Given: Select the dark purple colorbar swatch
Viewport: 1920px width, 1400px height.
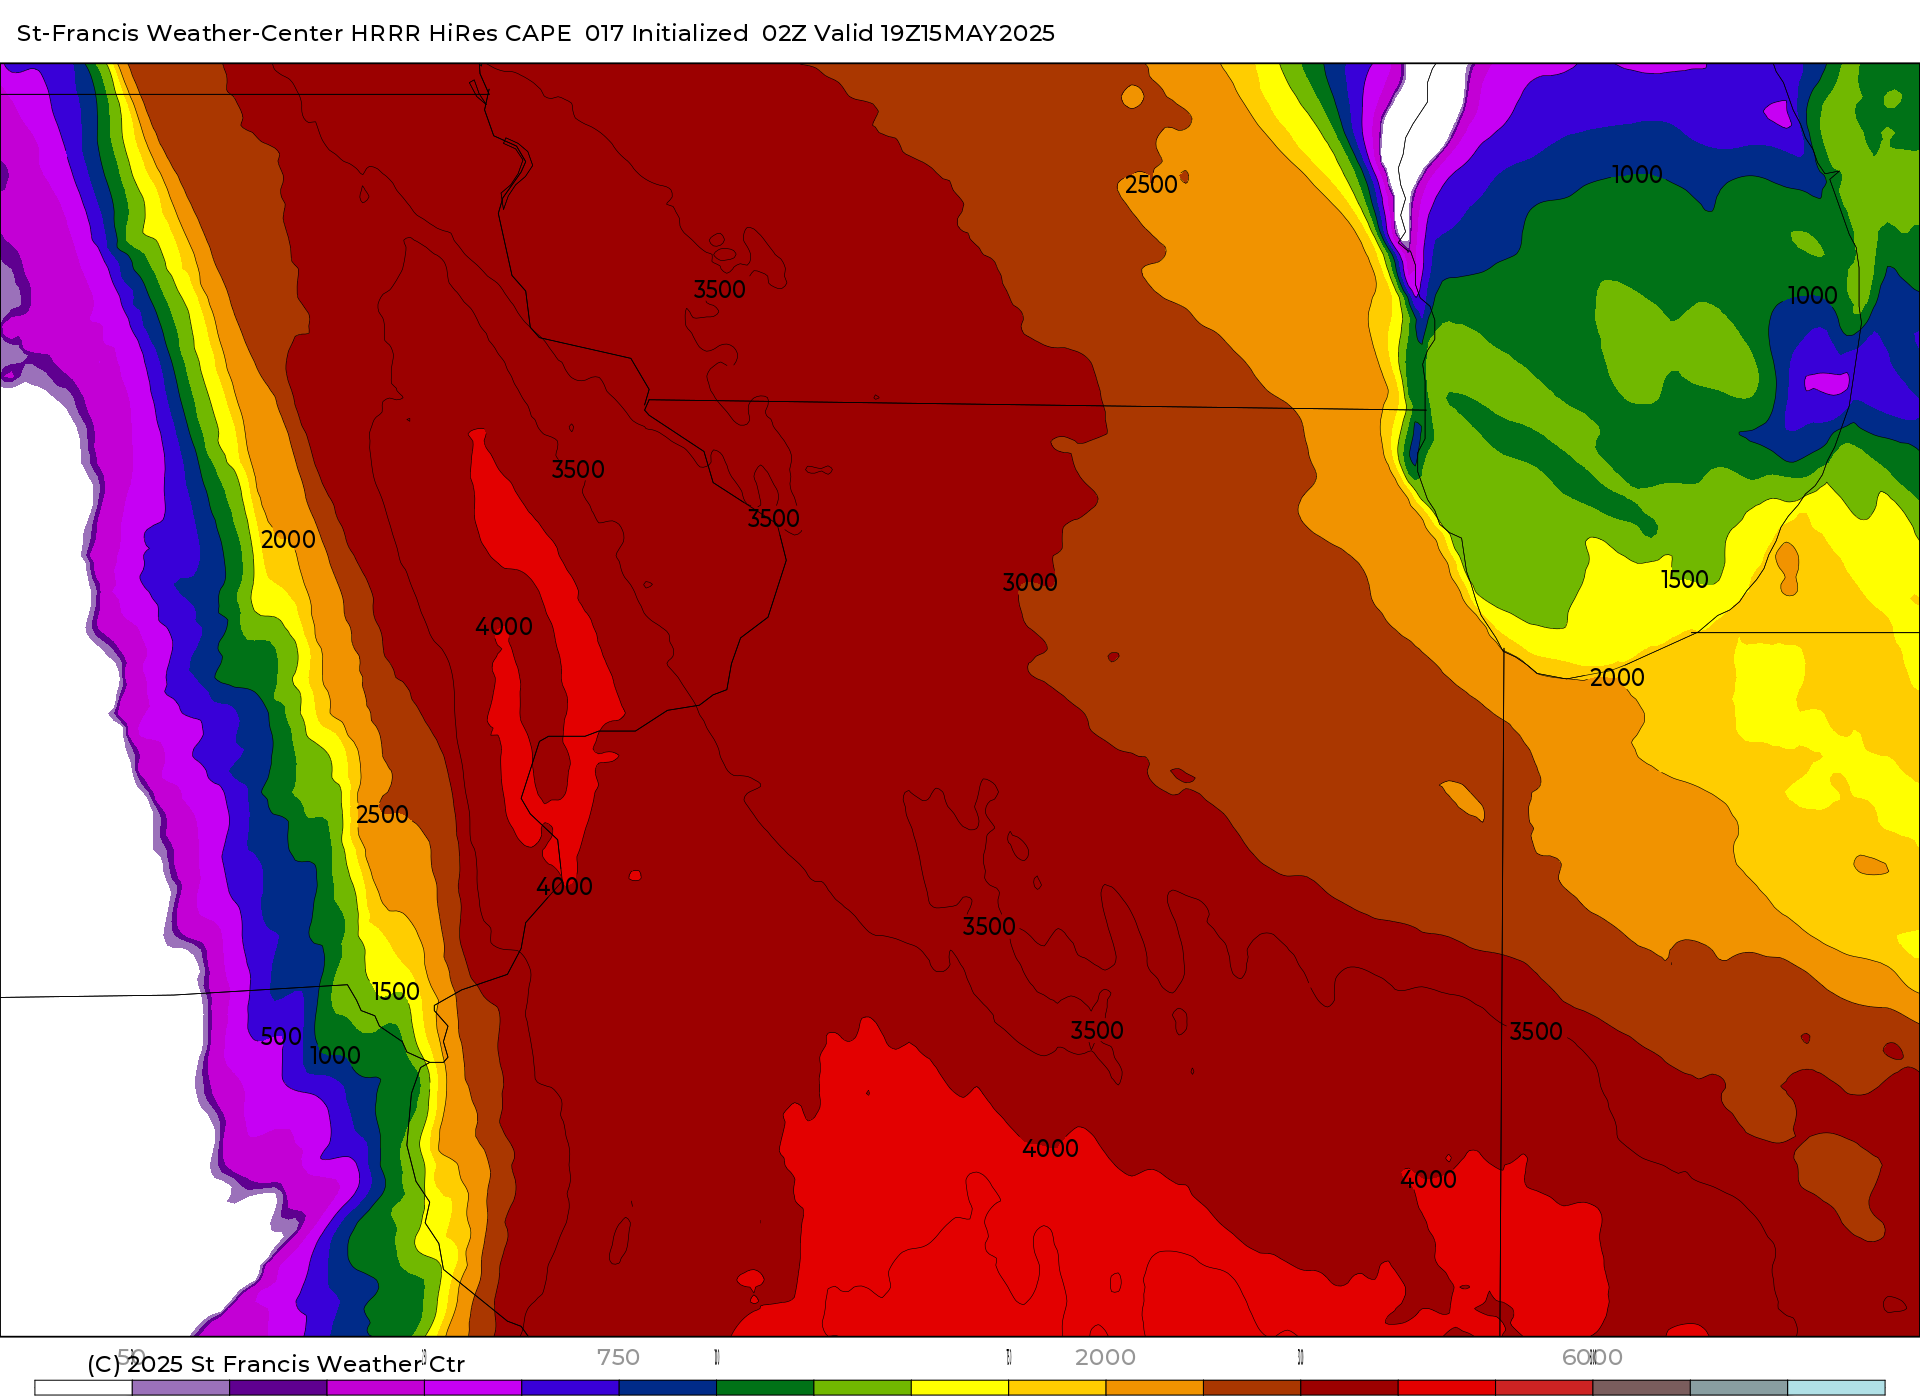Looking at the screenshot, I should click(278, 1388).
